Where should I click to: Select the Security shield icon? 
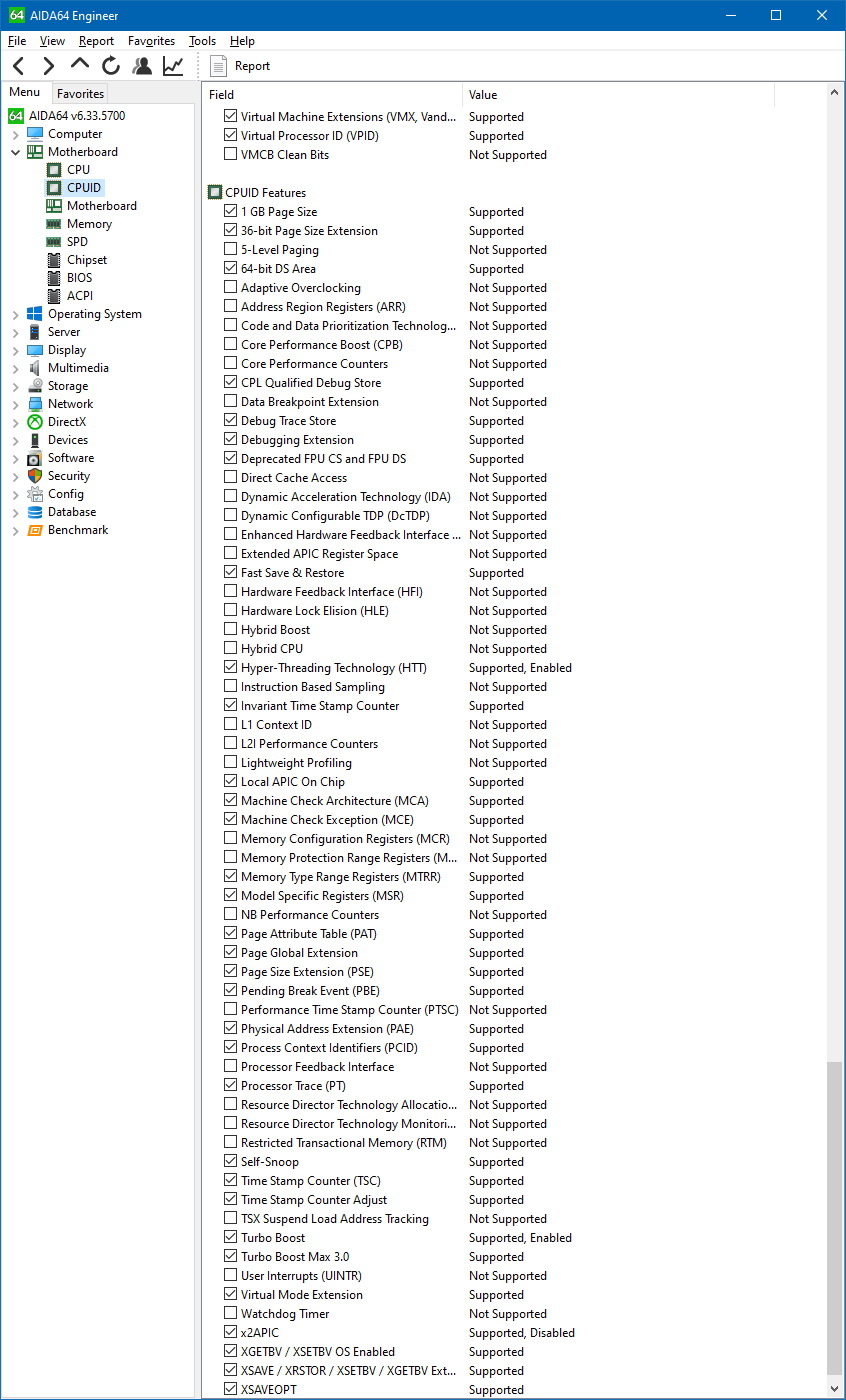tap(35, 476)
